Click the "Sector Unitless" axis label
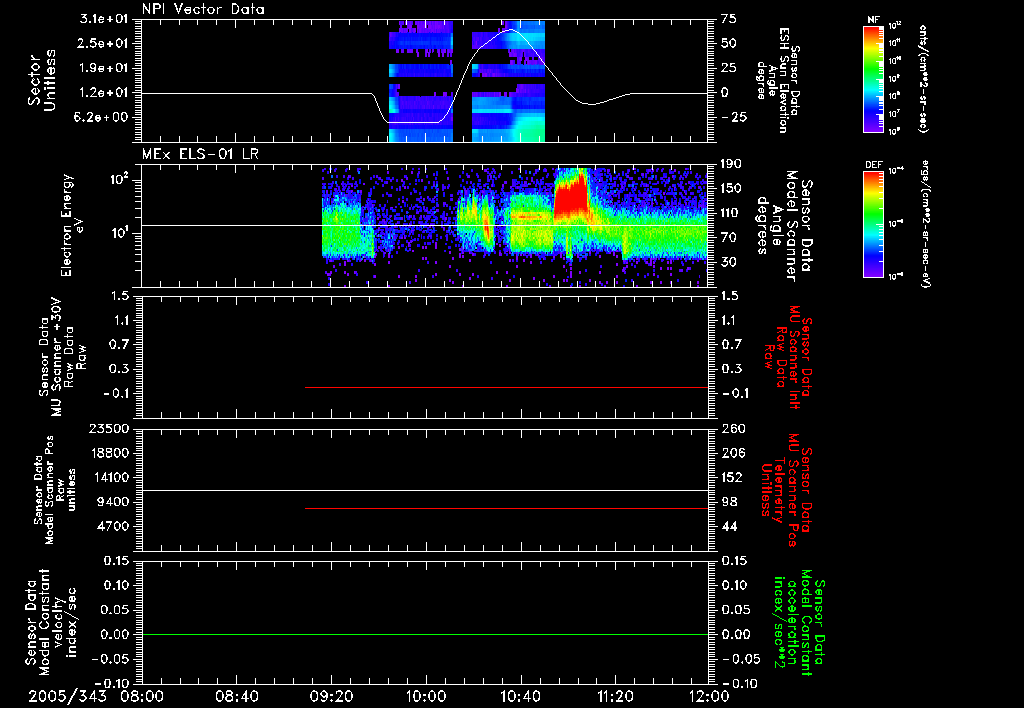This screenshot has width=1024, height=708. [x=42, y=81]
